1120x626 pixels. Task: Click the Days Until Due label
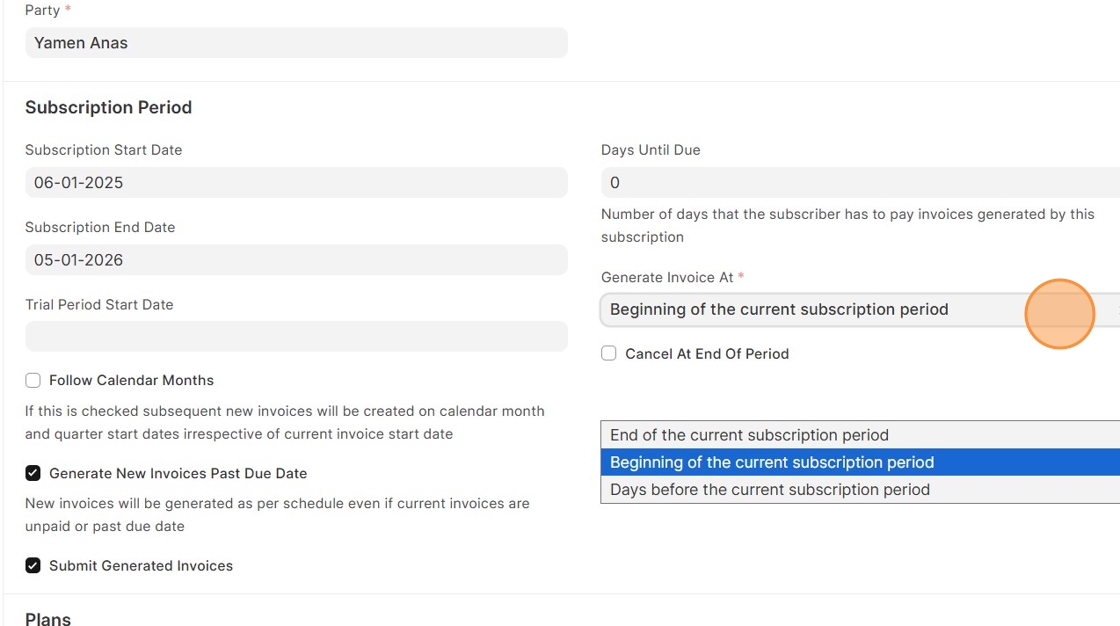[650, 150]
